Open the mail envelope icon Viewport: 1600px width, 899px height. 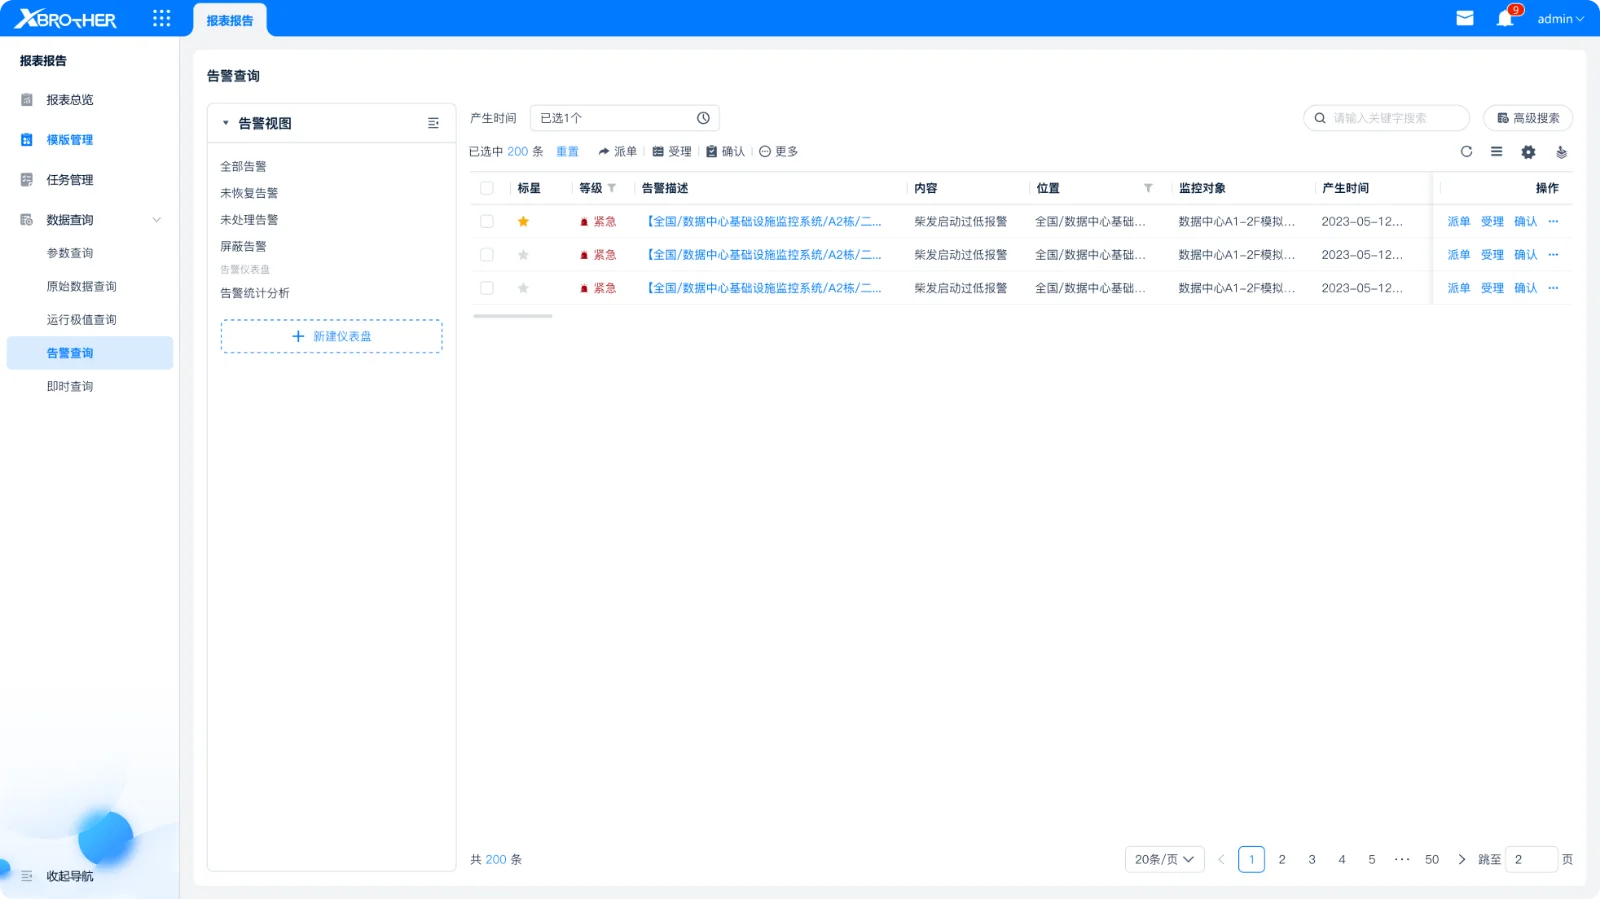pos(1465,18)
